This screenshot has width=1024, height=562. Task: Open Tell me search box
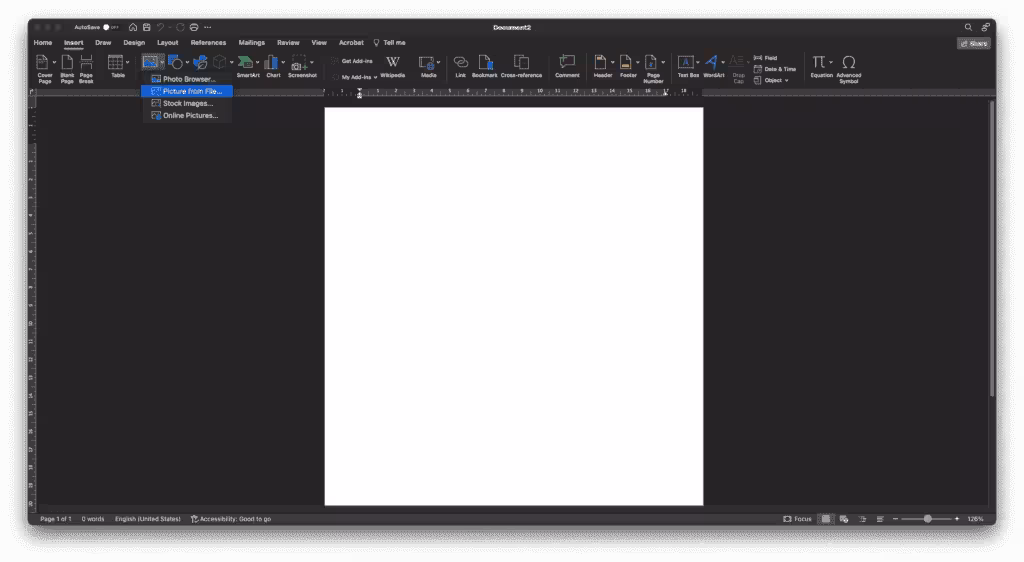click(x=389, y=42)
